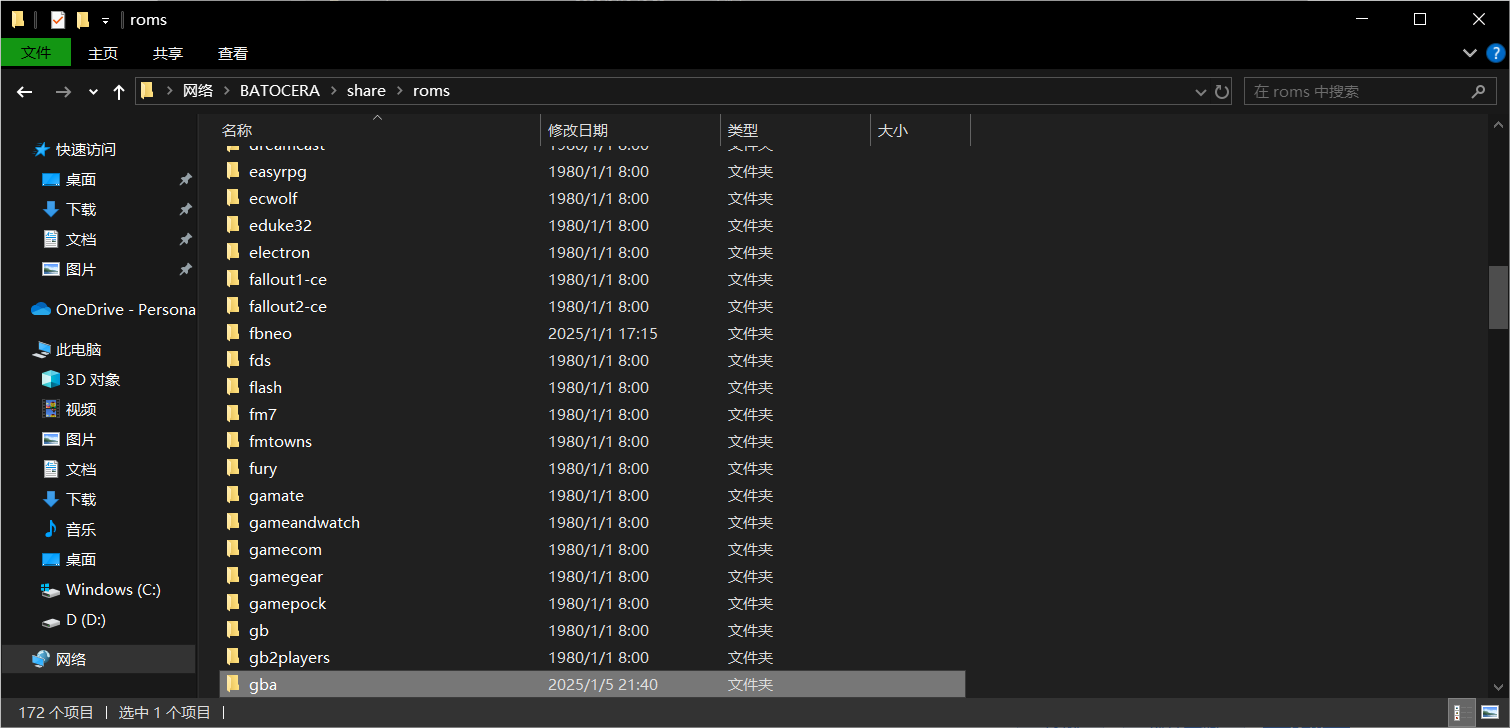Open the 文件 menu tab

pyautogui.click(x=36, y=53)
